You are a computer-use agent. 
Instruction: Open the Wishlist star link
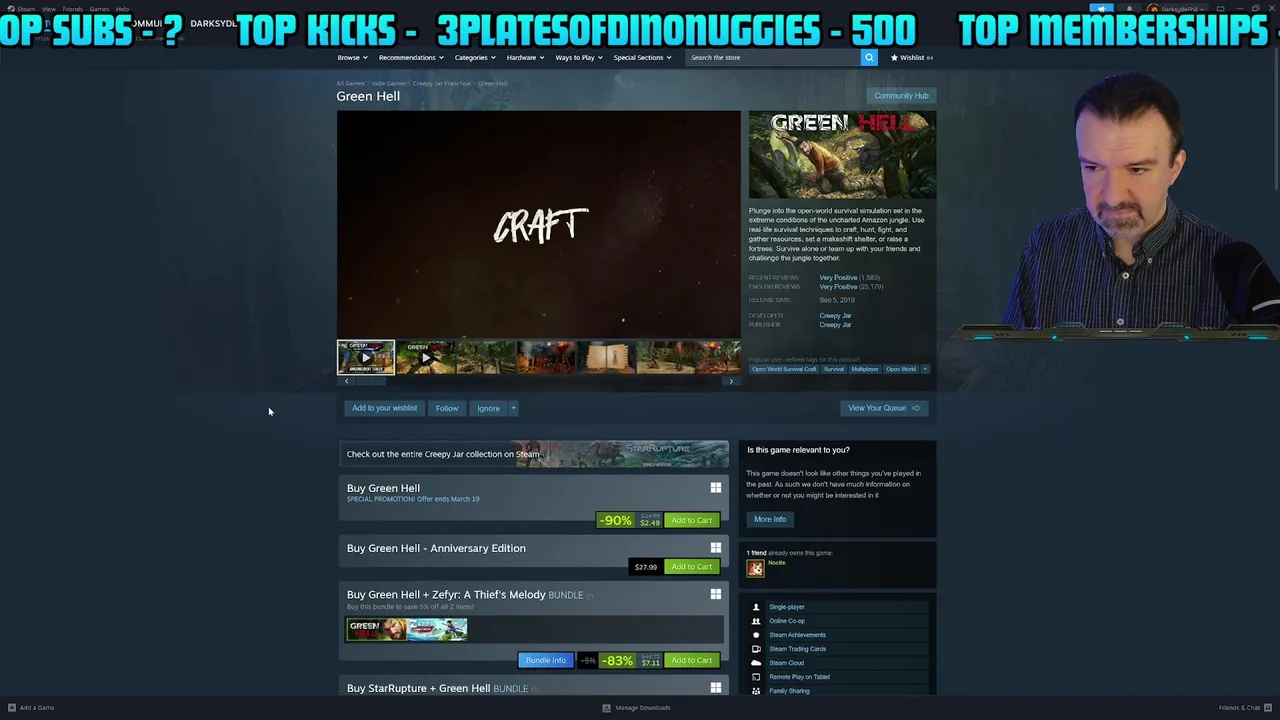coord(912,57)
